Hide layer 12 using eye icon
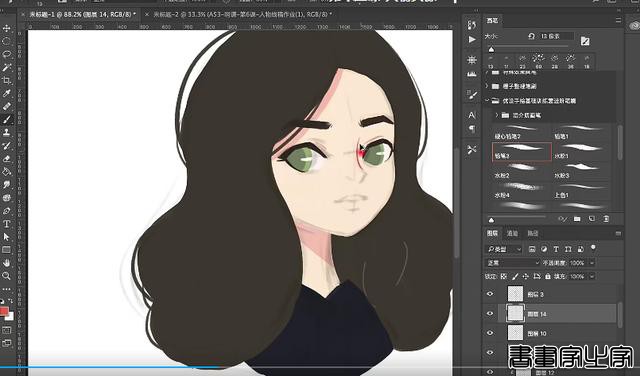The width and height of the screenshot is (640, 376). point(490,371)
